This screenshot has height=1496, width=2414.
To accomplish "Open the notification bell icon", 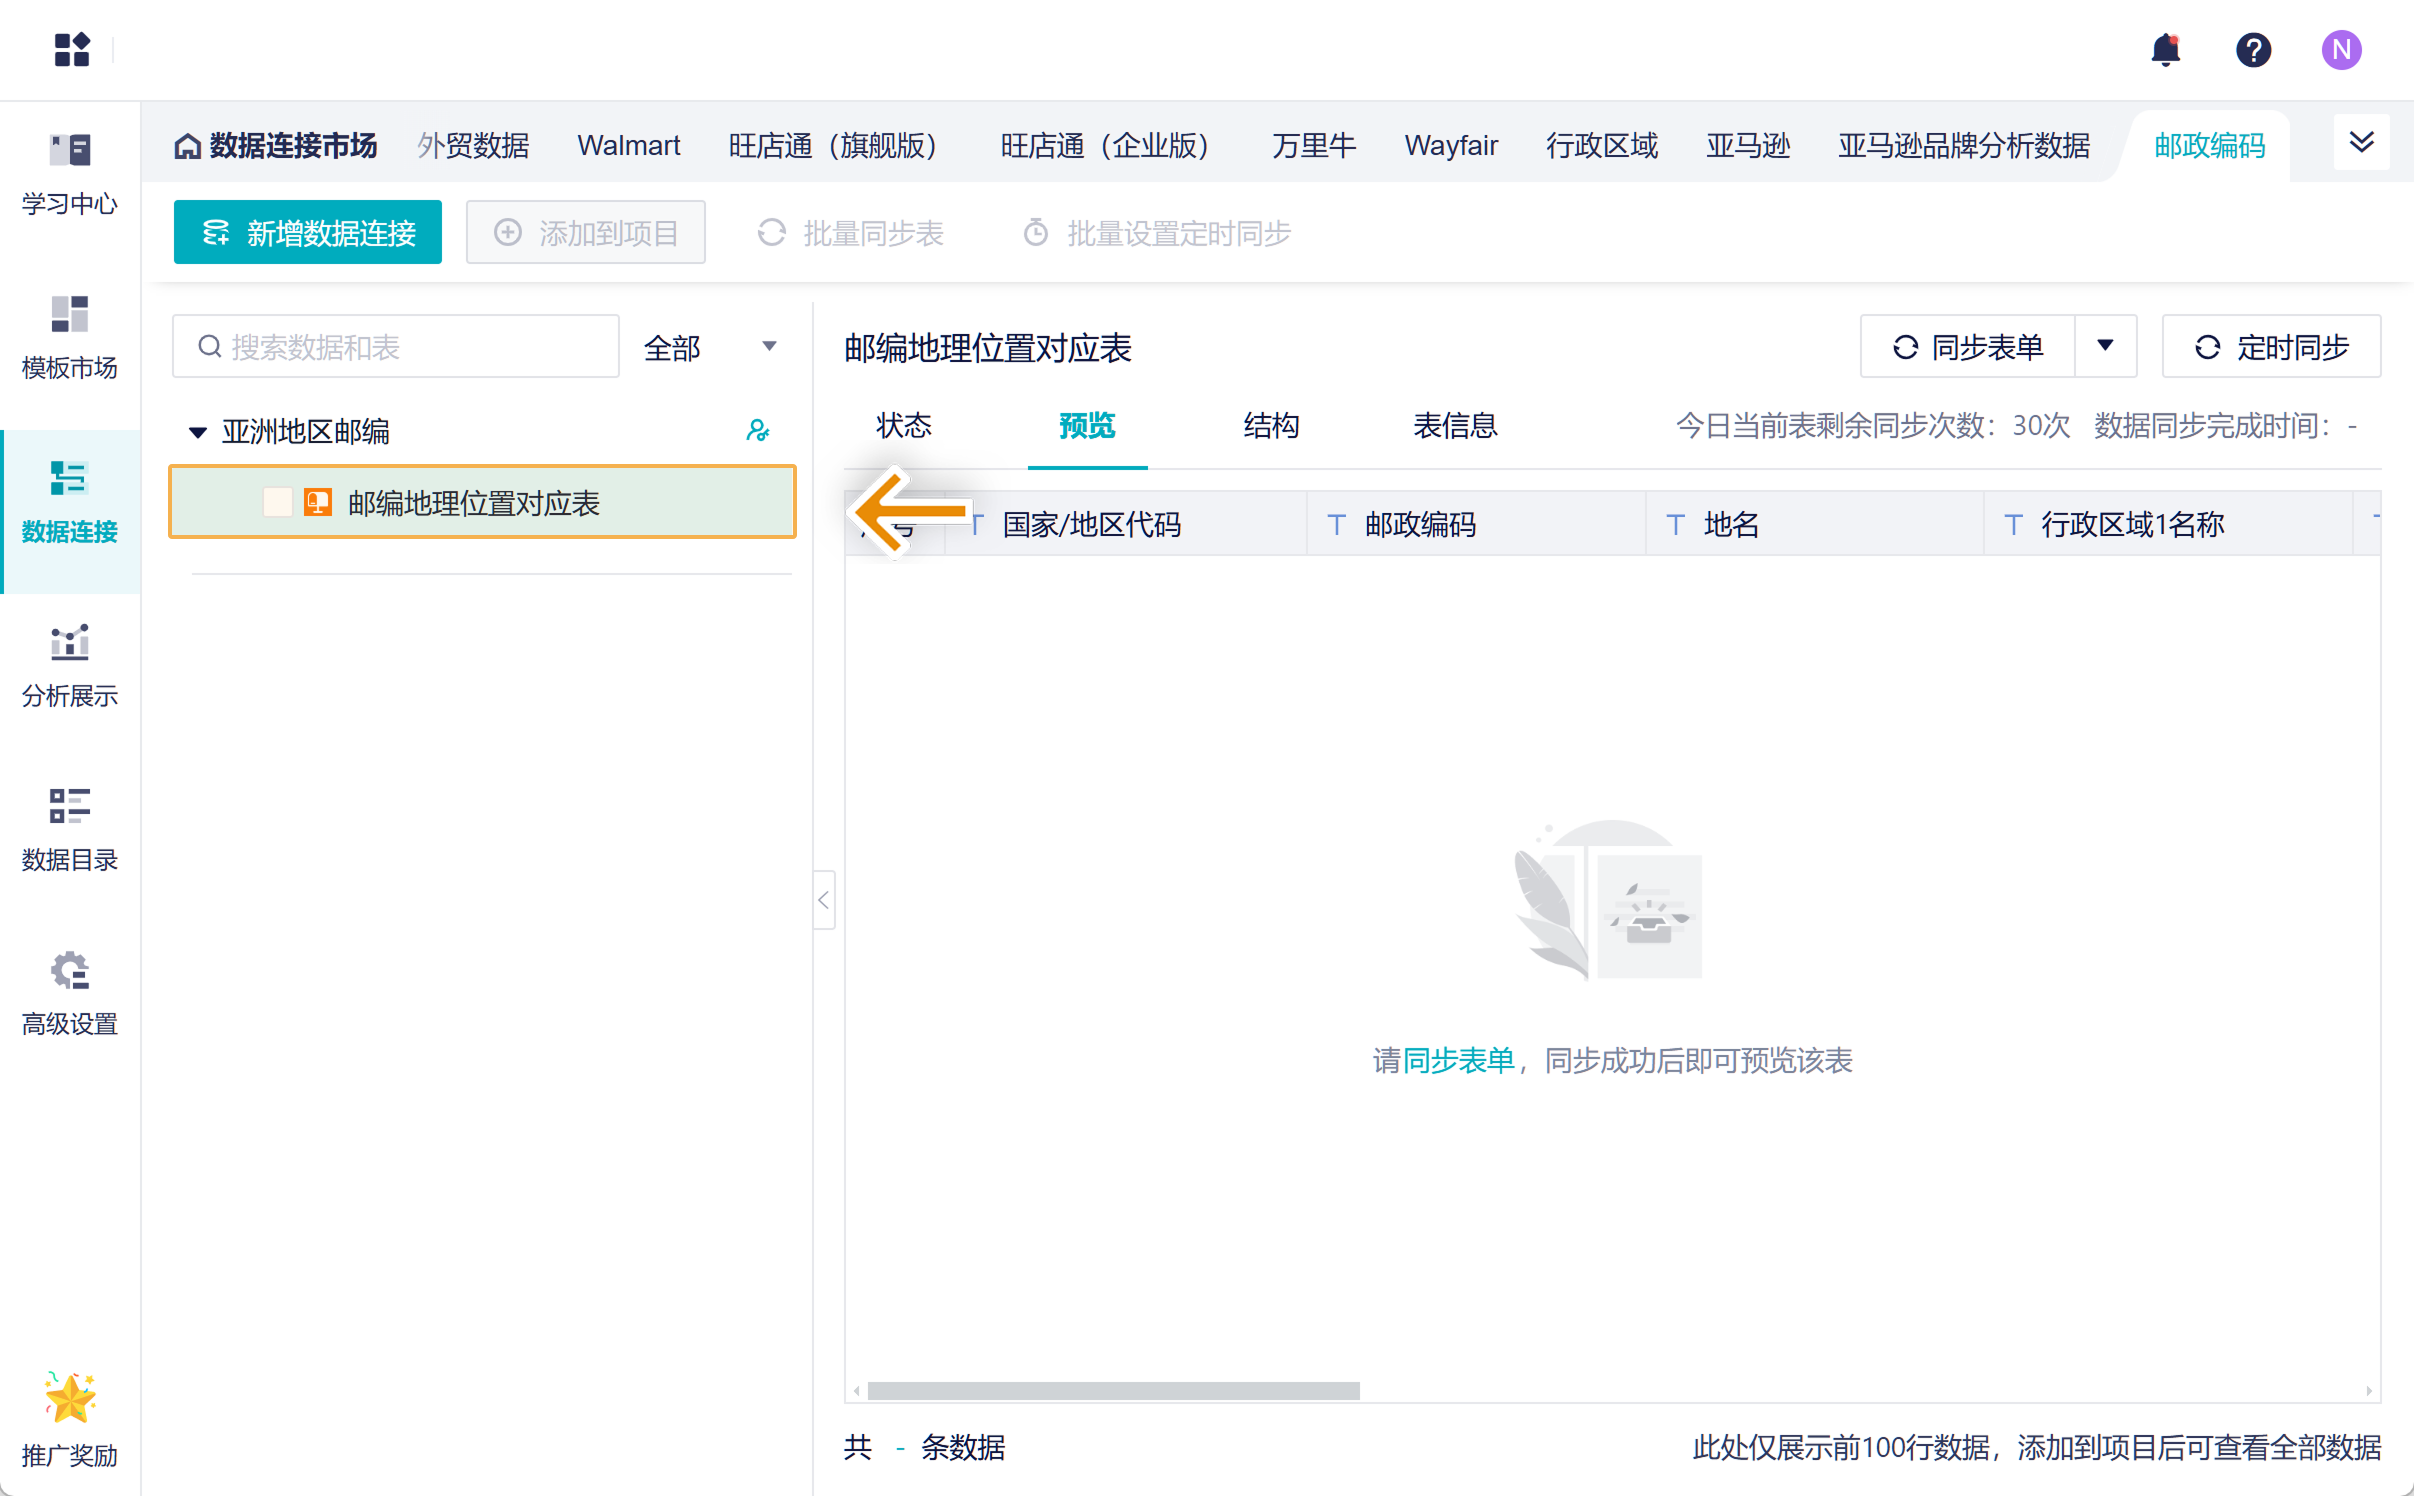I will pyautogui.click(x=2165, y=49).
